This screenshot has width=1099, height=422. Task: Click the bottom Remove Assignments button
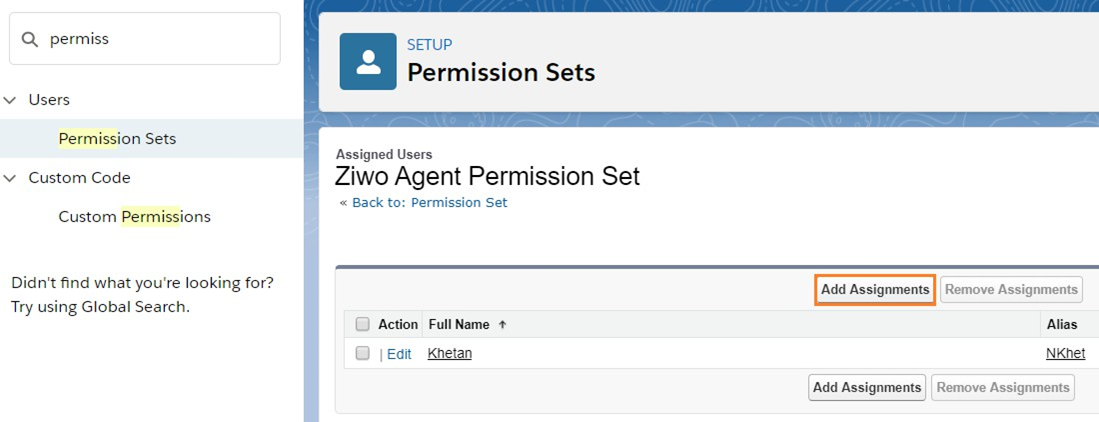(1003, 388)
